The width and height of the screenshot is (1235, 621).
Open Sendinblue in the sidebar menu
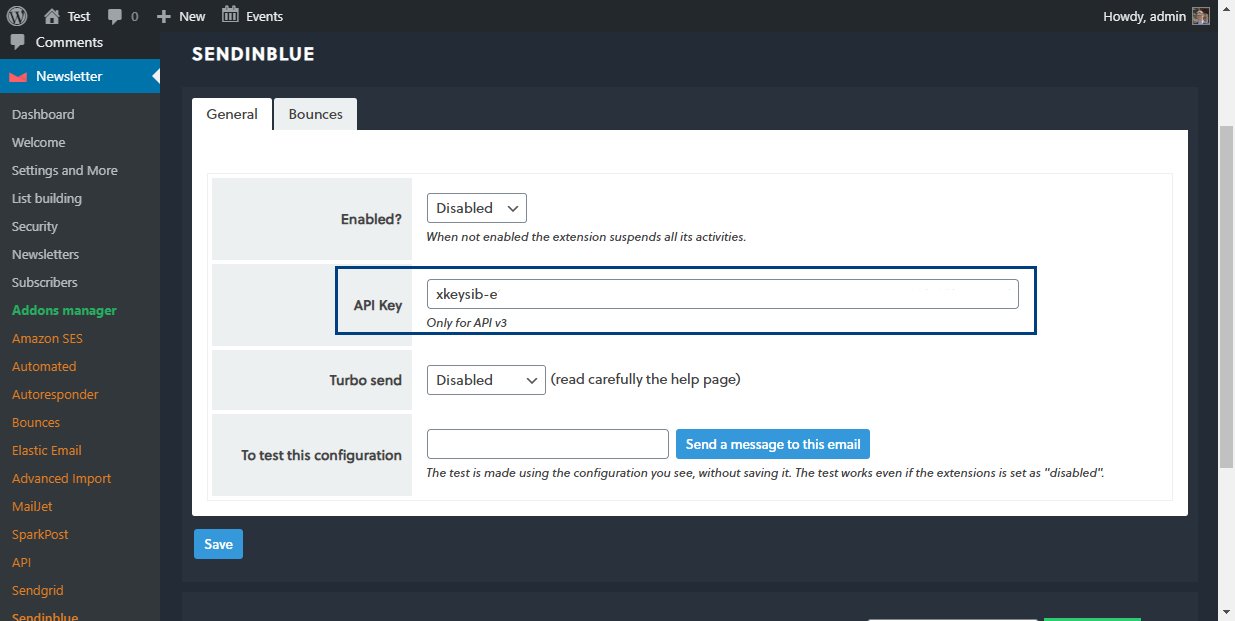[x=45, y=615]
